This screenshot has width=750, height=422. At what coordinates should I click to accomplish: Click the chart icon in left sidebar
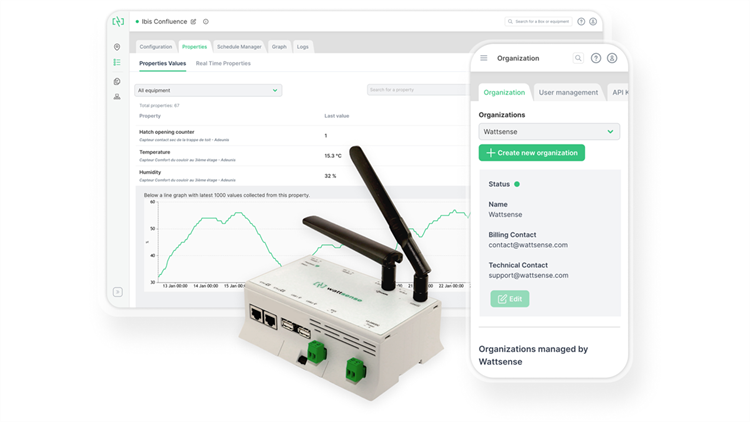click(117, 81)
